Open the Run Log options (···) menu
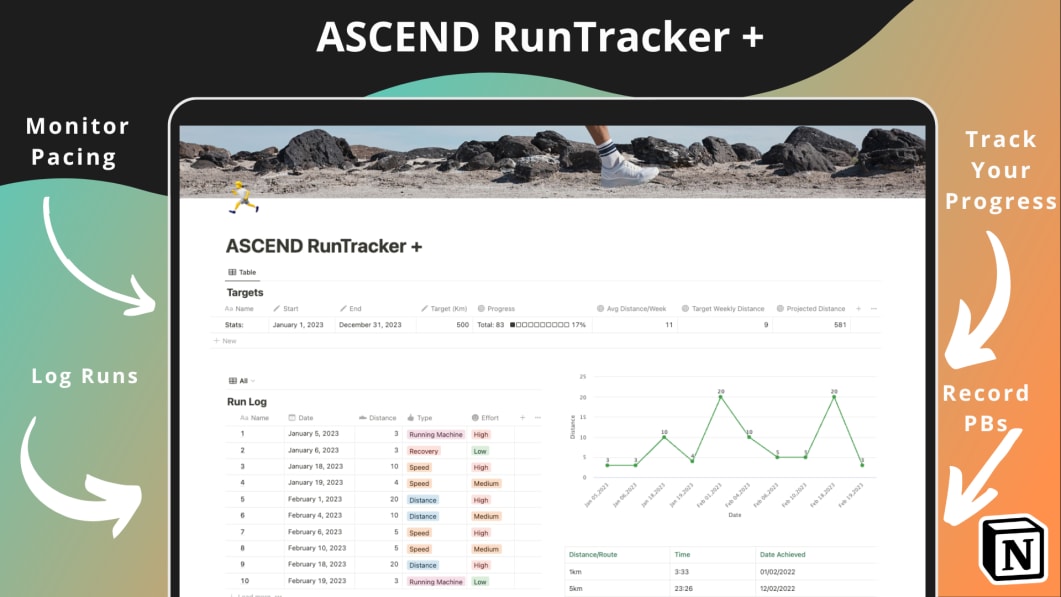The height and width of the screenshot is (597, 1061). point(536,417)
